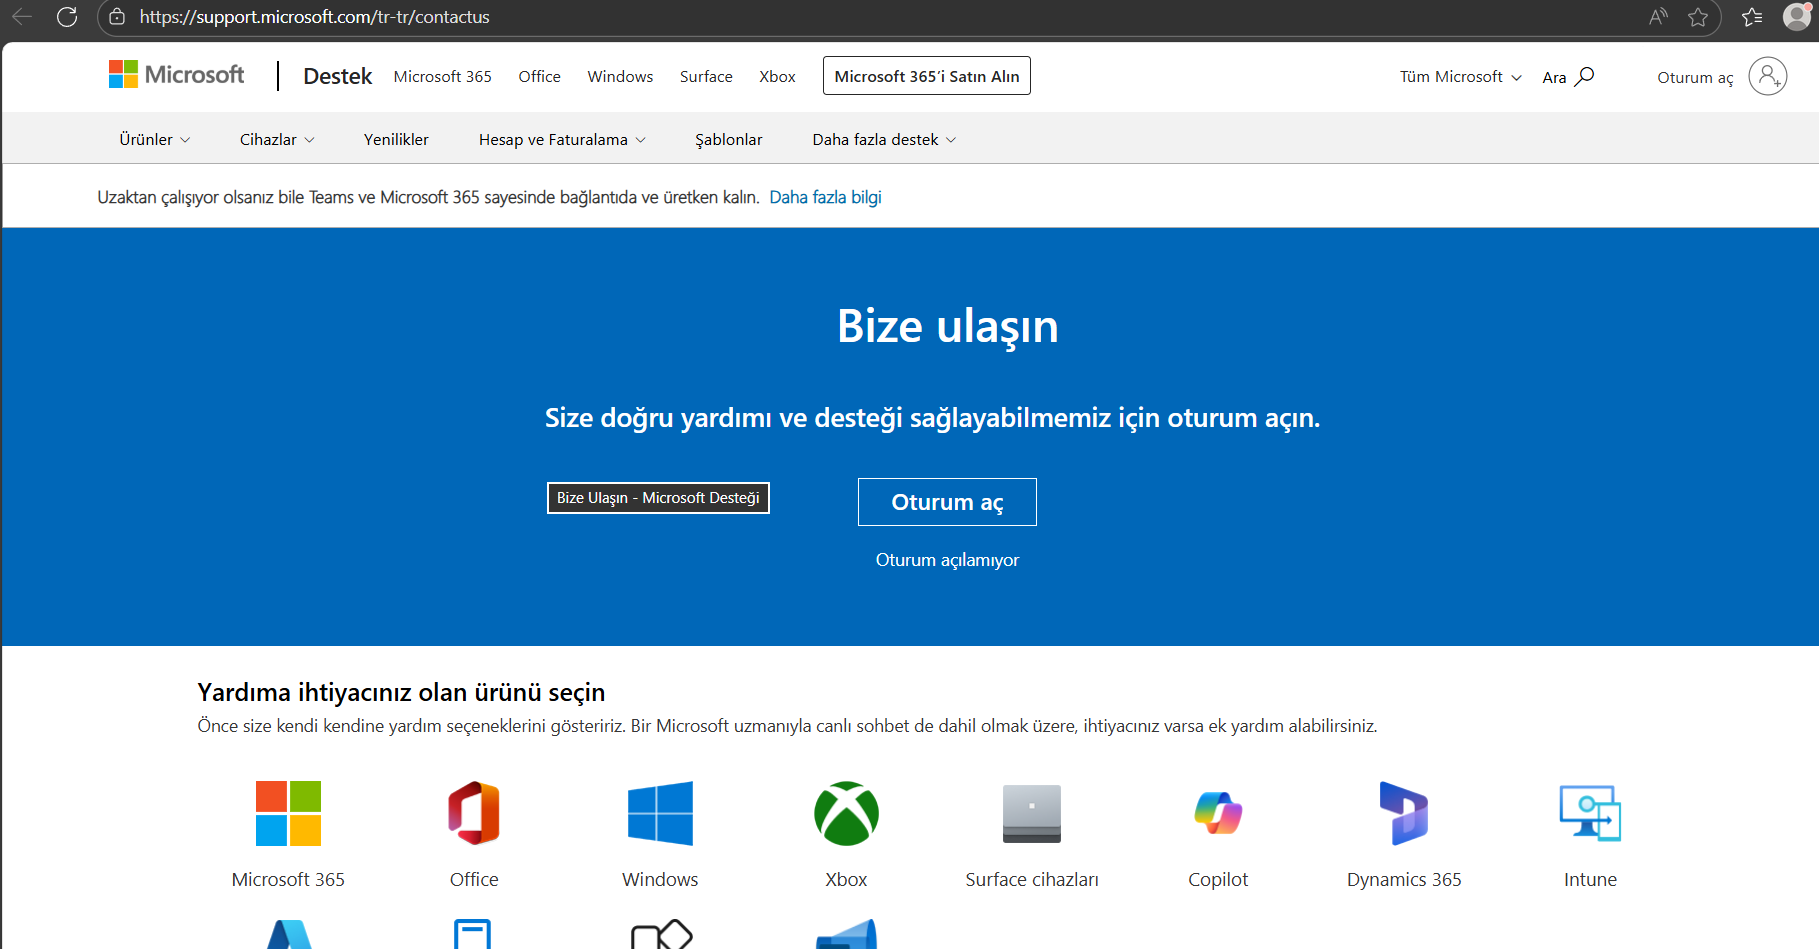
Task: Click the Ara search label
Action: [x=1554, y=77]
